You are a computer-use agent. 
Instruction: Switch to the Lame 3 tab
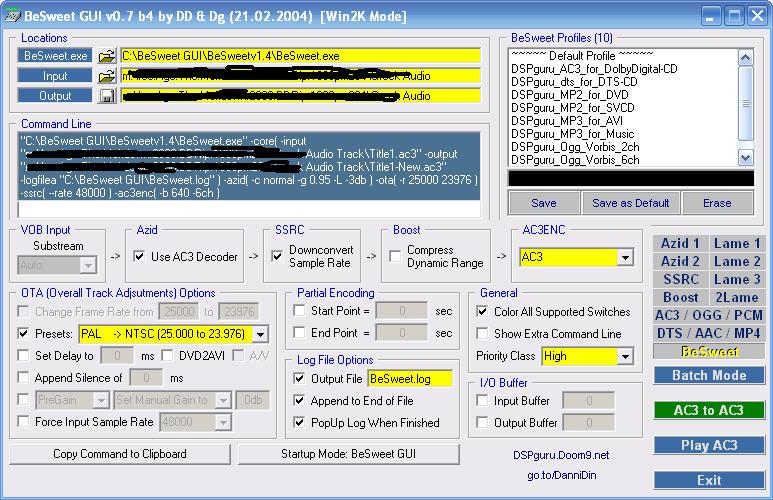(737, 279)
